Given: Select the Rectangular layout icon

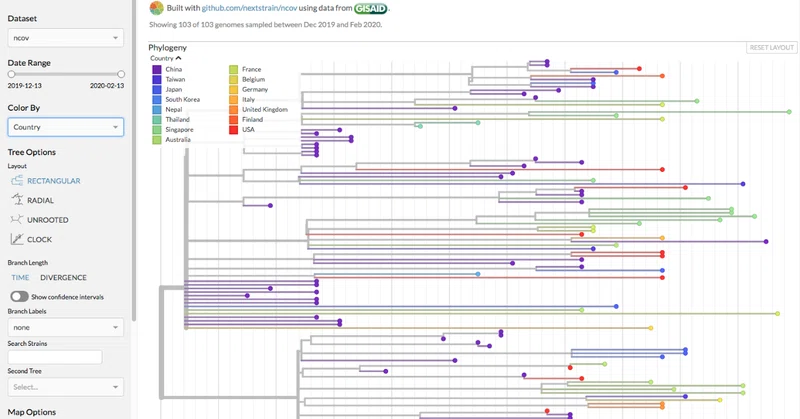Looking at the screenshot, I should [x=17, y=181].
